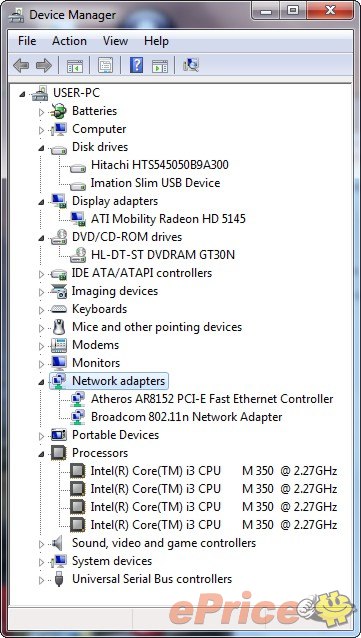Click the Sound controllers speaker icon
Viewport: 361px width, 638px height.
pyautogui.click(x=58, y=543)
